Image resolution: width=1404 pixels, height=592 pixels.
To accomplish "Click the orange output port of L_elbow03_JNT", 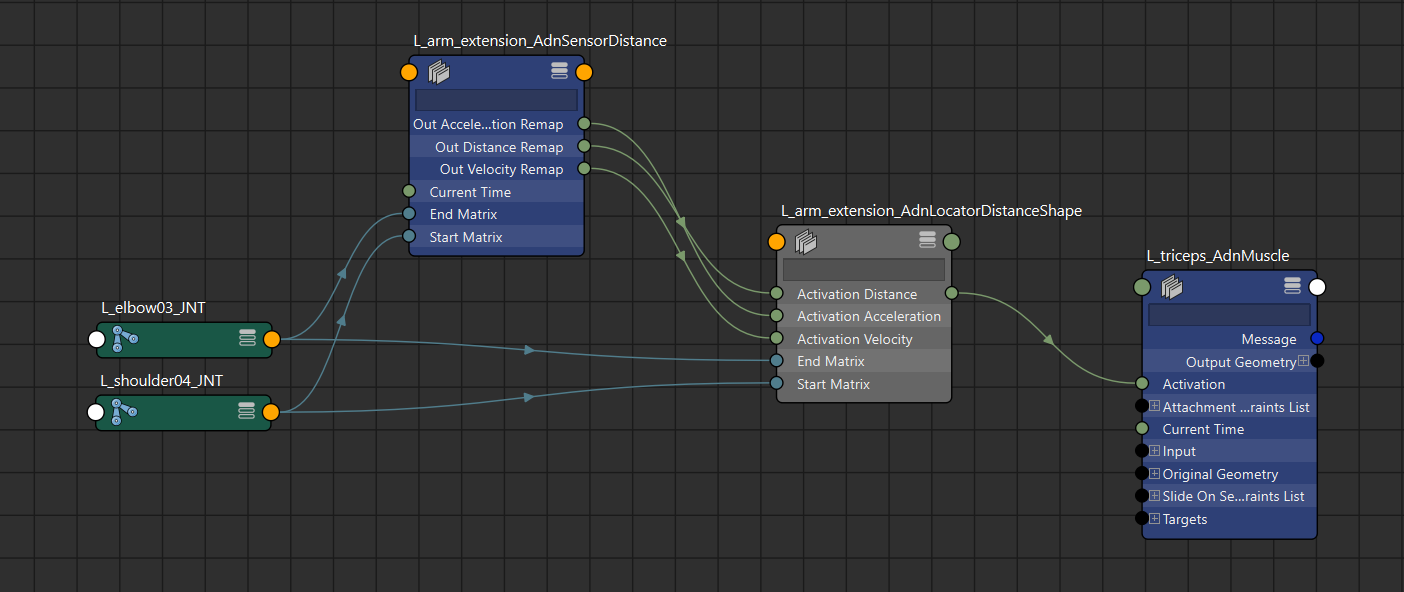I will 271,339.
